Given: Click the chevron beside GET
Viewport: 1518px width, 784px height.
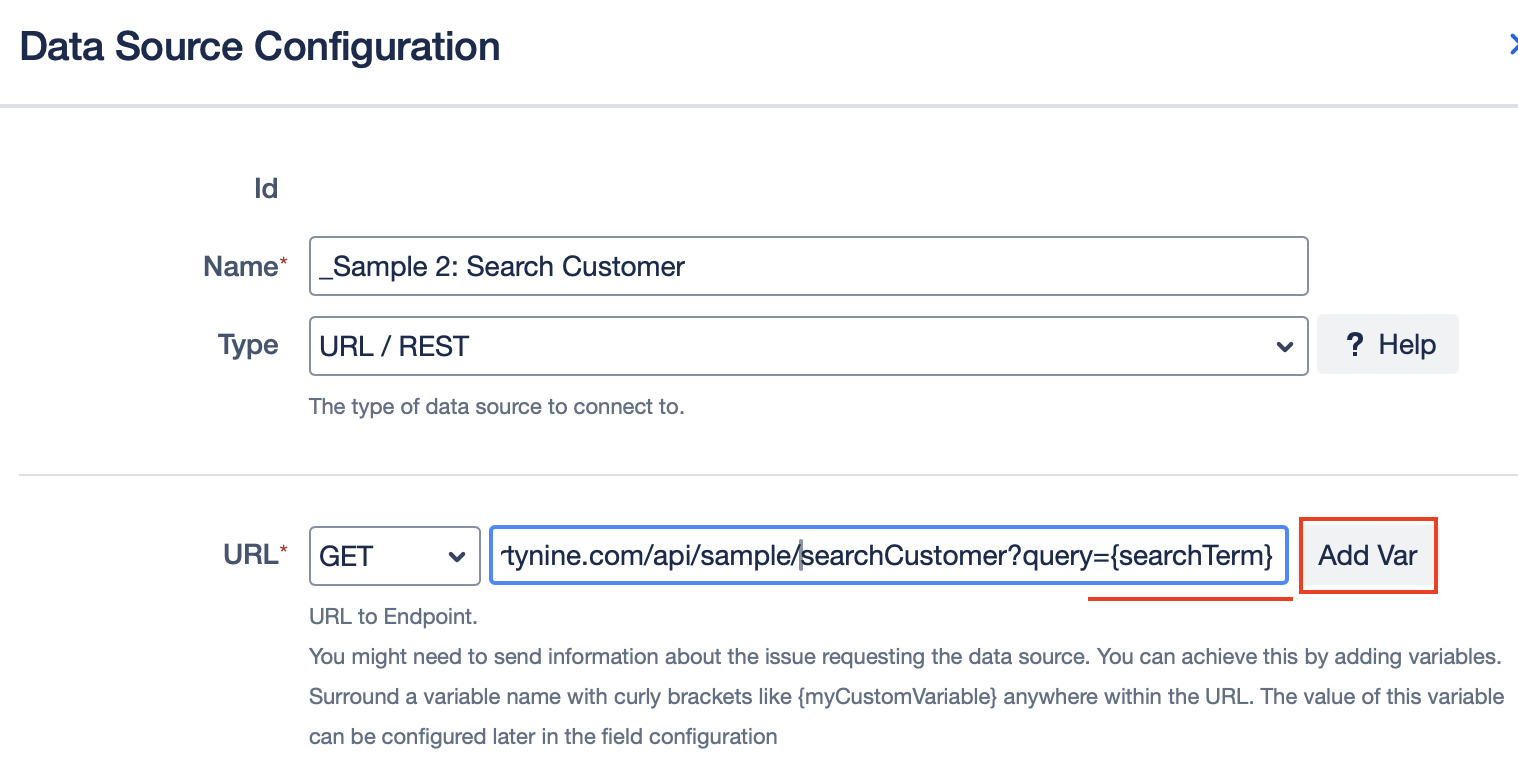Looking at the screenshot, I should tap(458, 557).
